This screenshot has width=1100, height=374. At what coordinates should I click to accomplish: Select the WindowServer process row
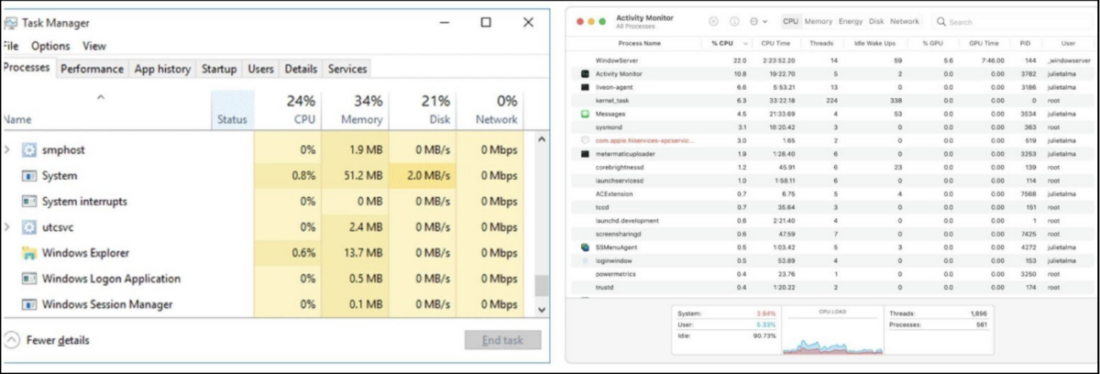pos(833,60)
